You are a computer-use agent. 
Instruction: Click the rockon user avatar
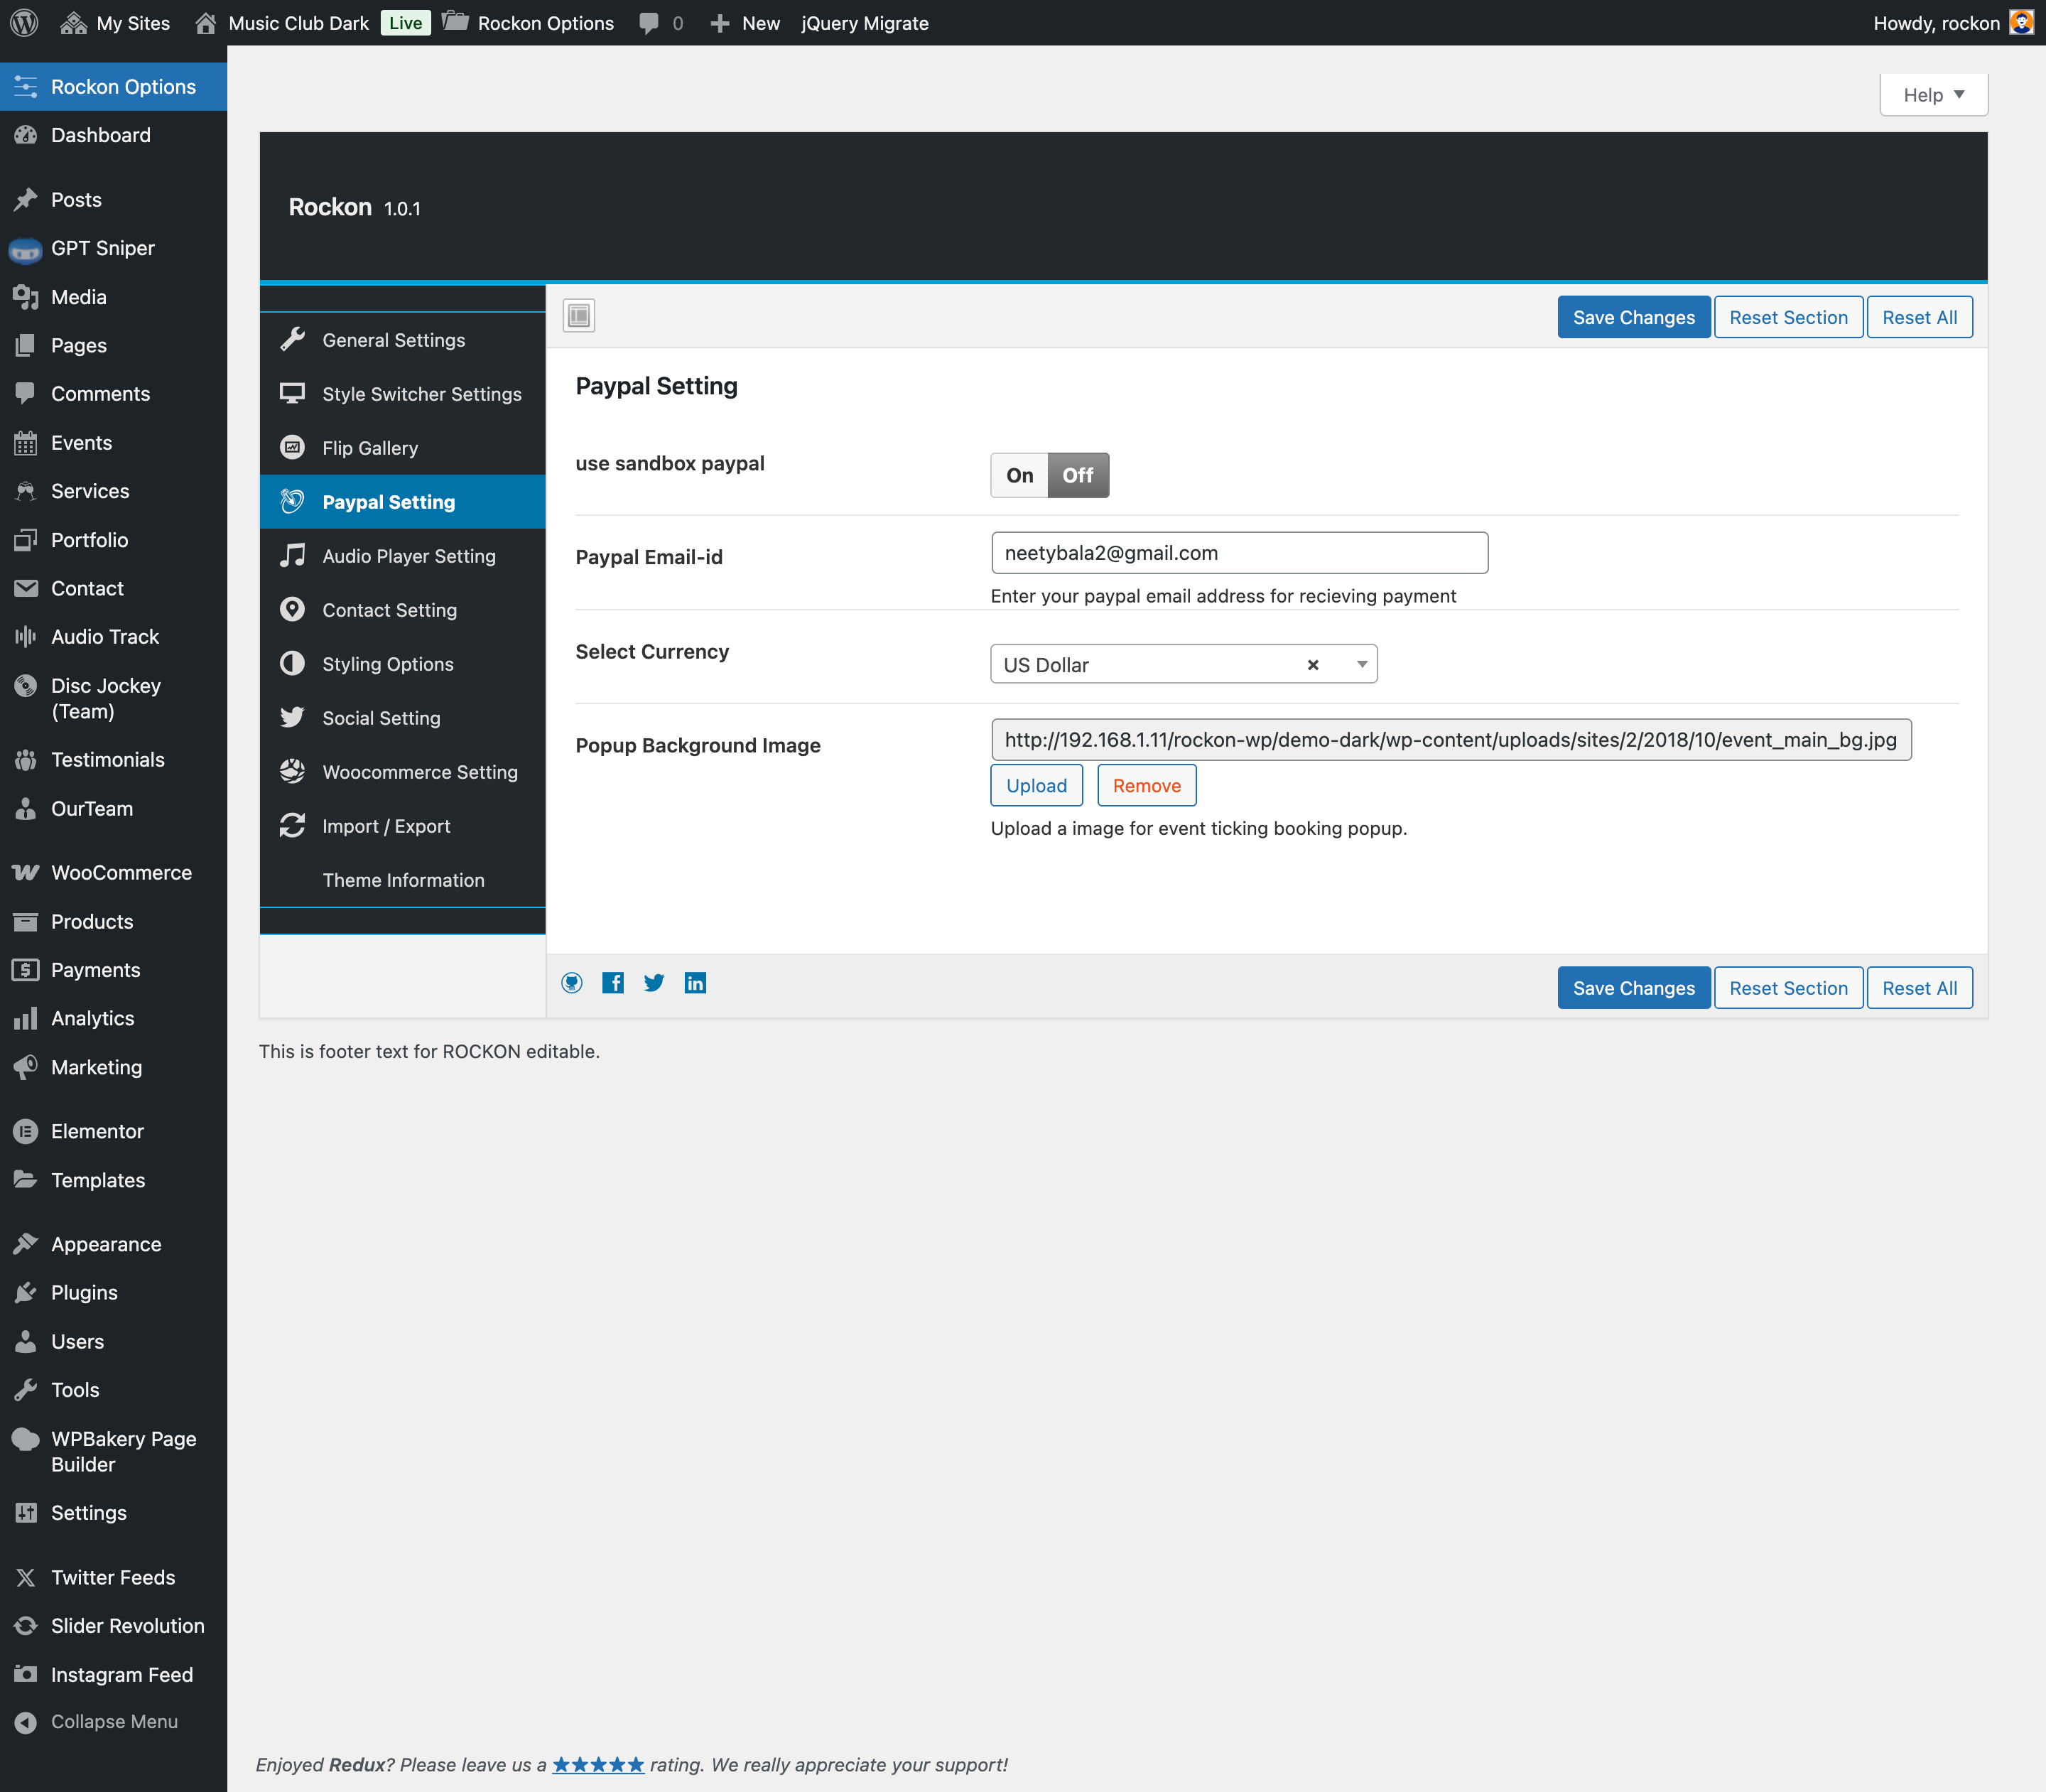[2022, 22]
